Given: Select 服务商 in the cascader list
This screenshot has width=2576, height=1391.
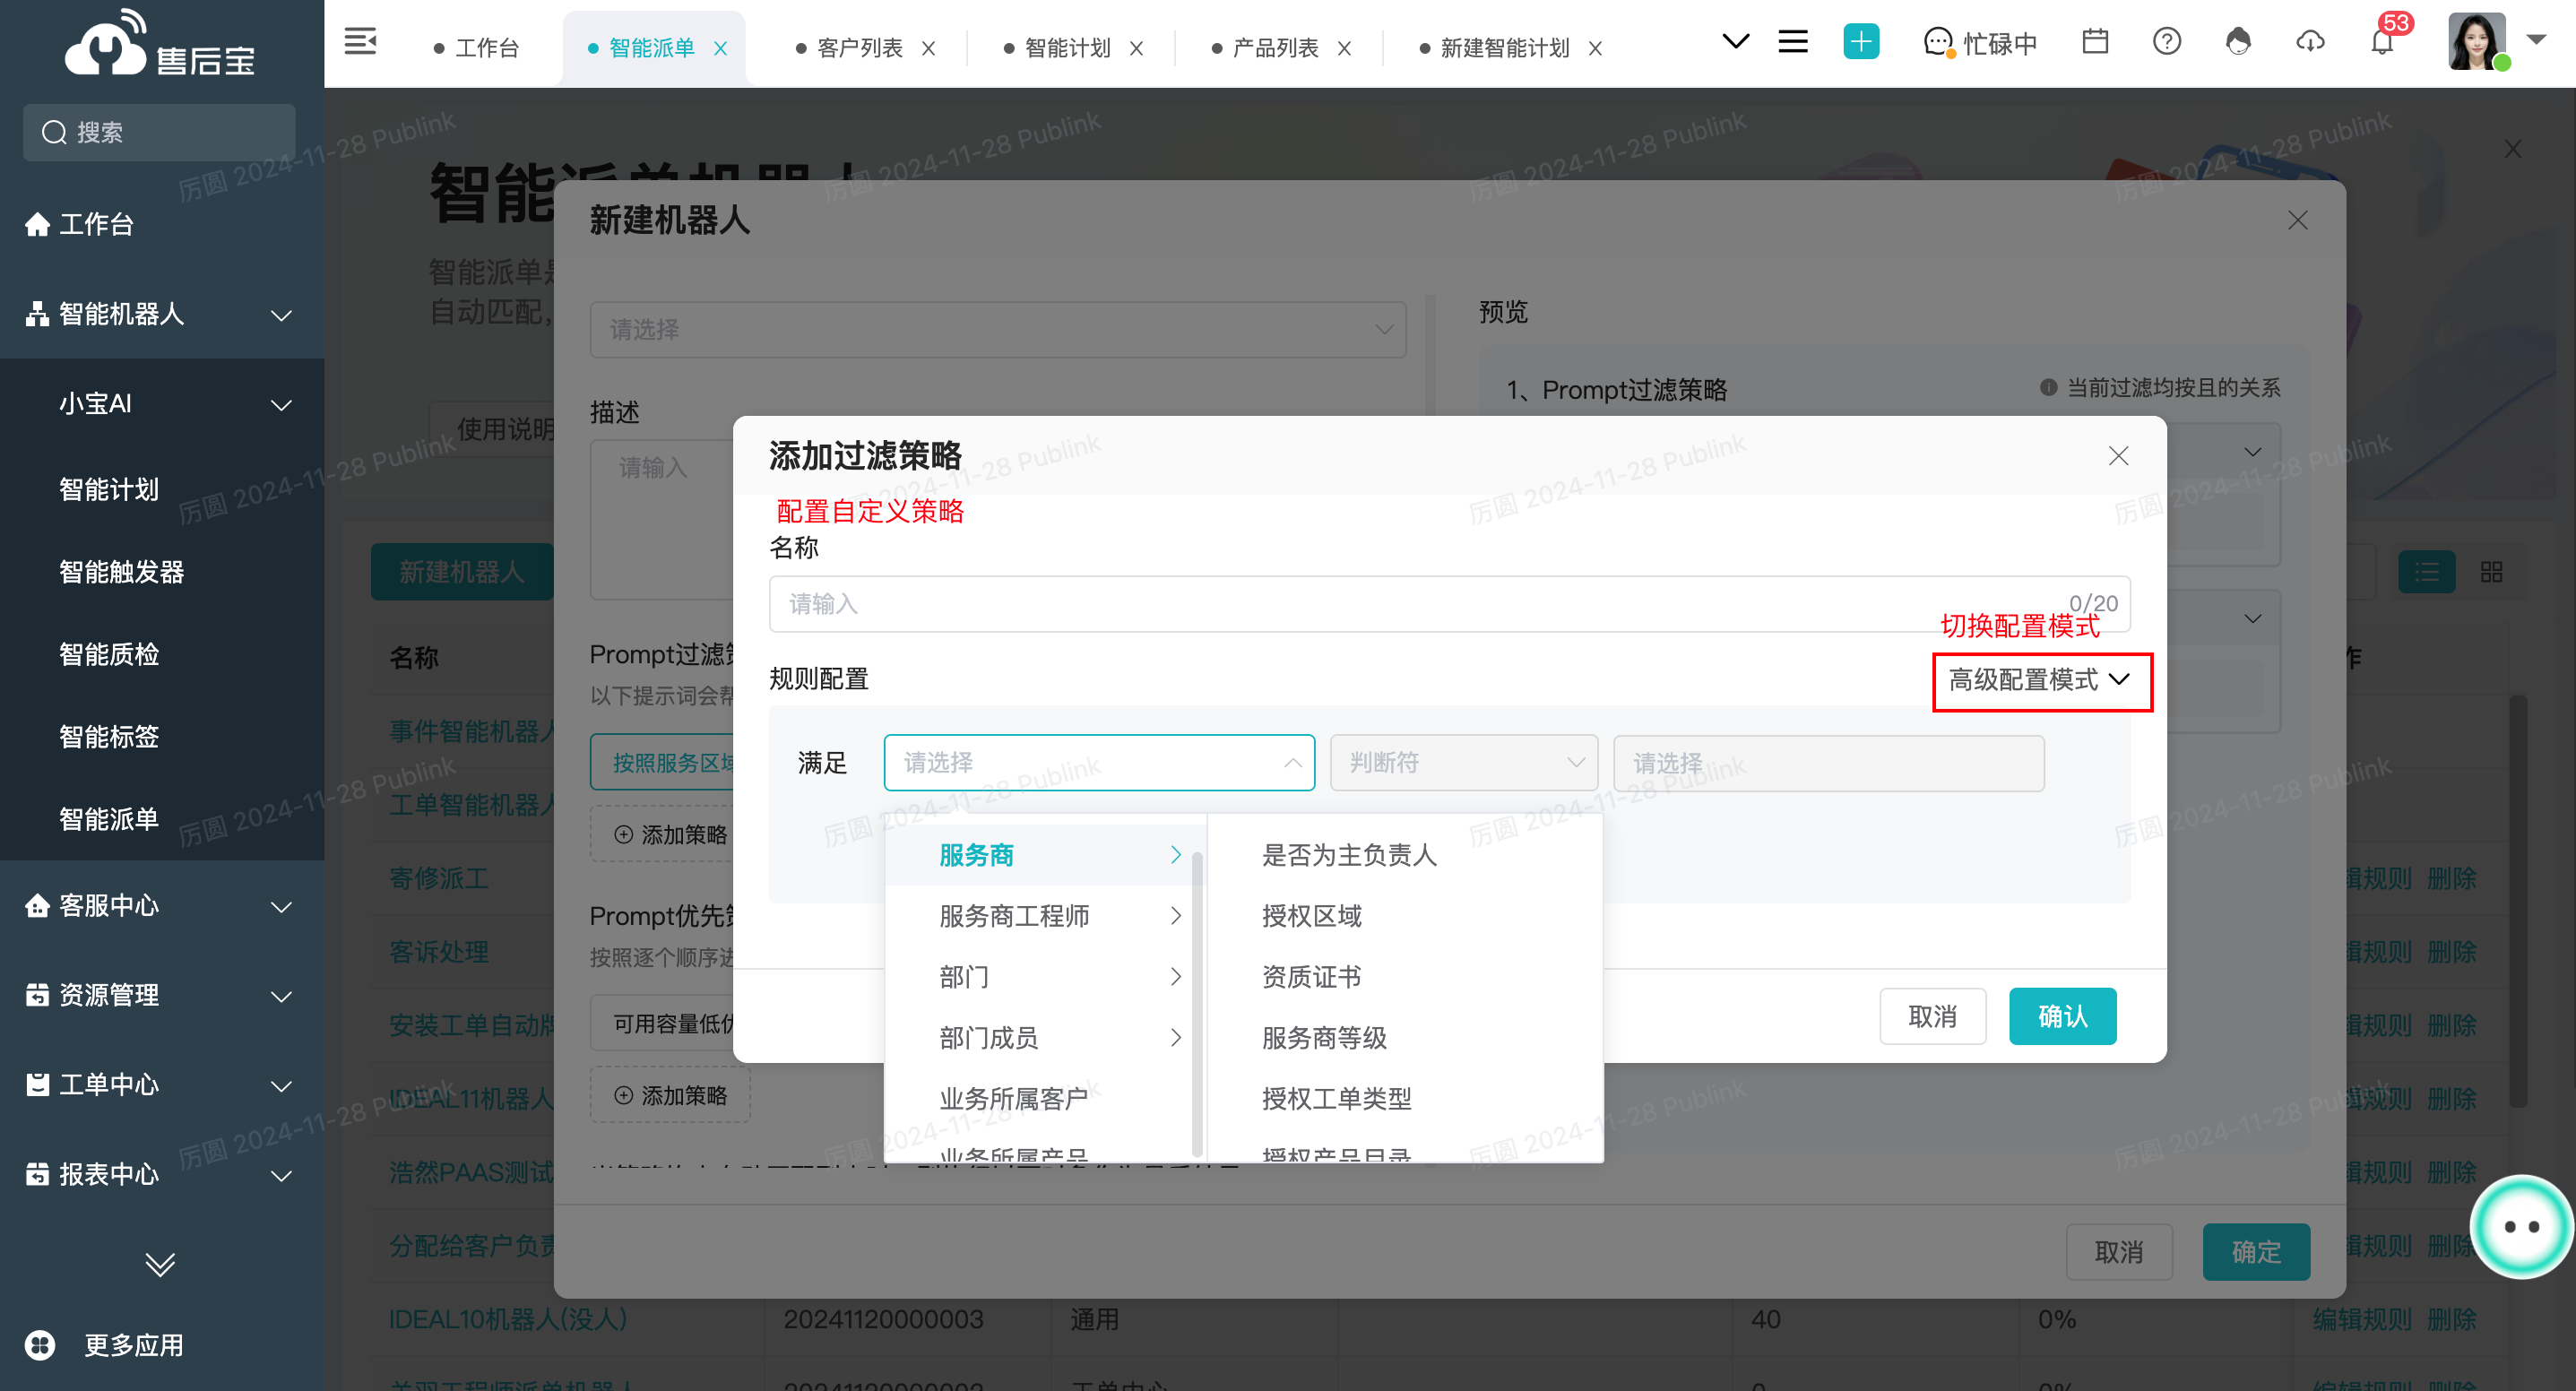Looking at the screenshot, I should click(x=1044, y=855).
